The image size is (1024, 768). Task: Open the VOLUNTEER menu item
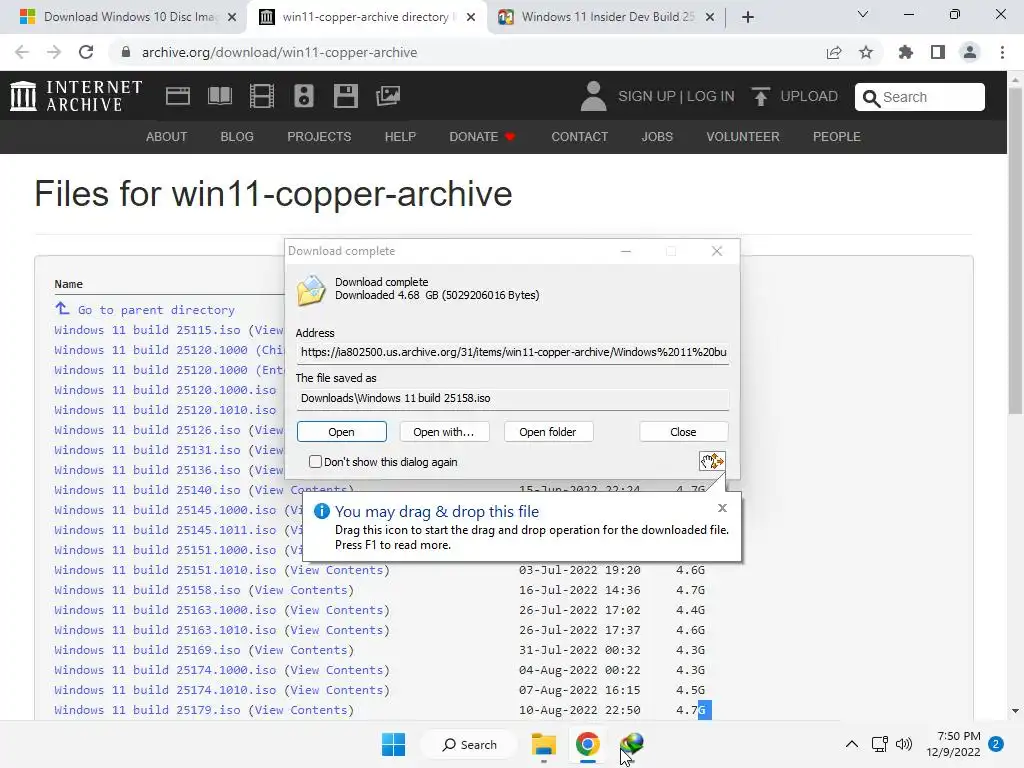pos(743,136)
